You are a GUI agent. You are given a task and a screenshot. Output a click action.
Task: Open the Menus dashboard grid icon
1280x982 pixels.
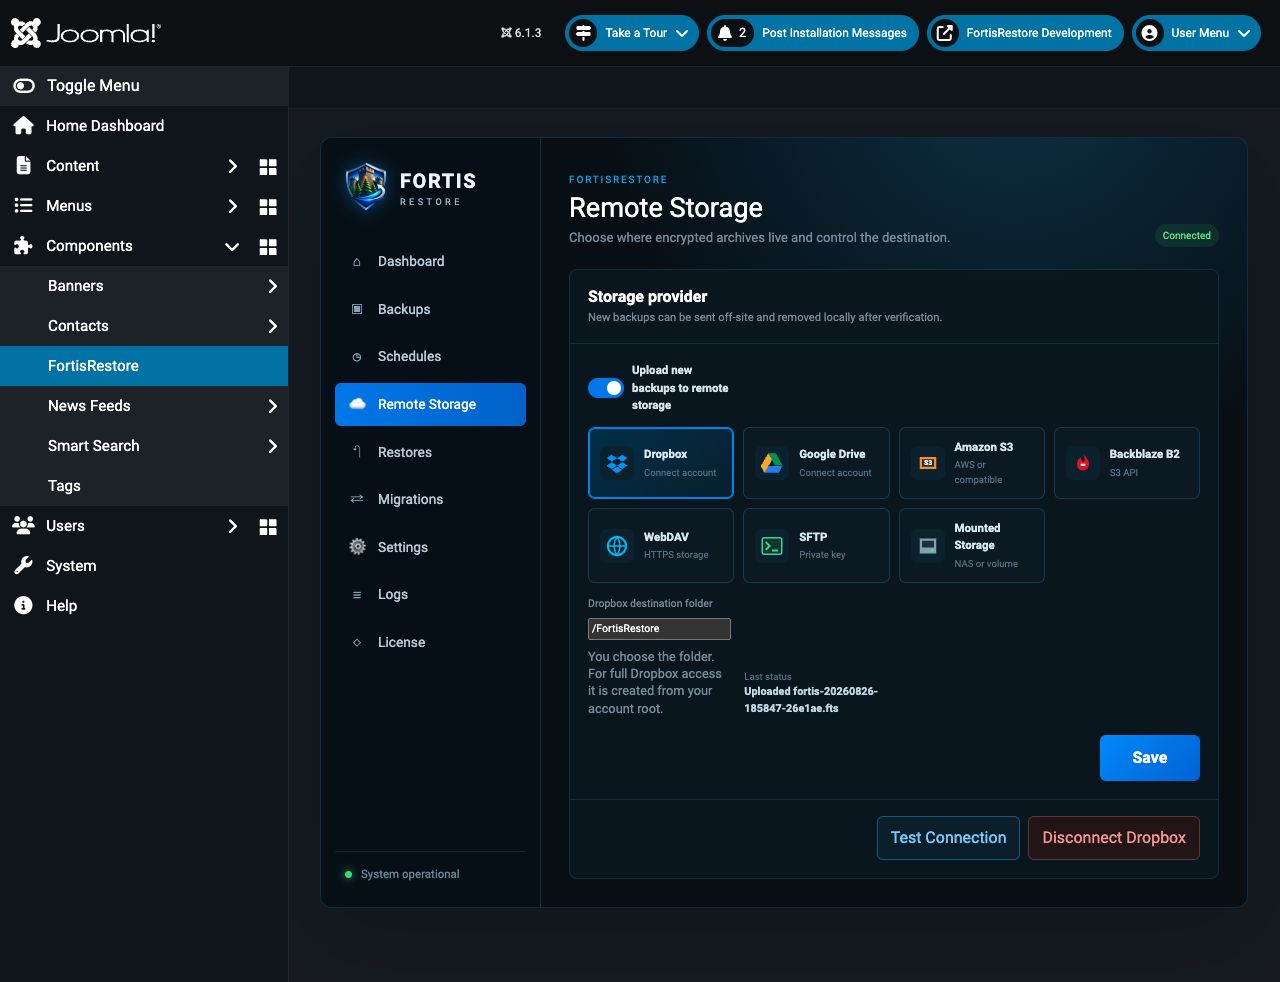(268, 207)
